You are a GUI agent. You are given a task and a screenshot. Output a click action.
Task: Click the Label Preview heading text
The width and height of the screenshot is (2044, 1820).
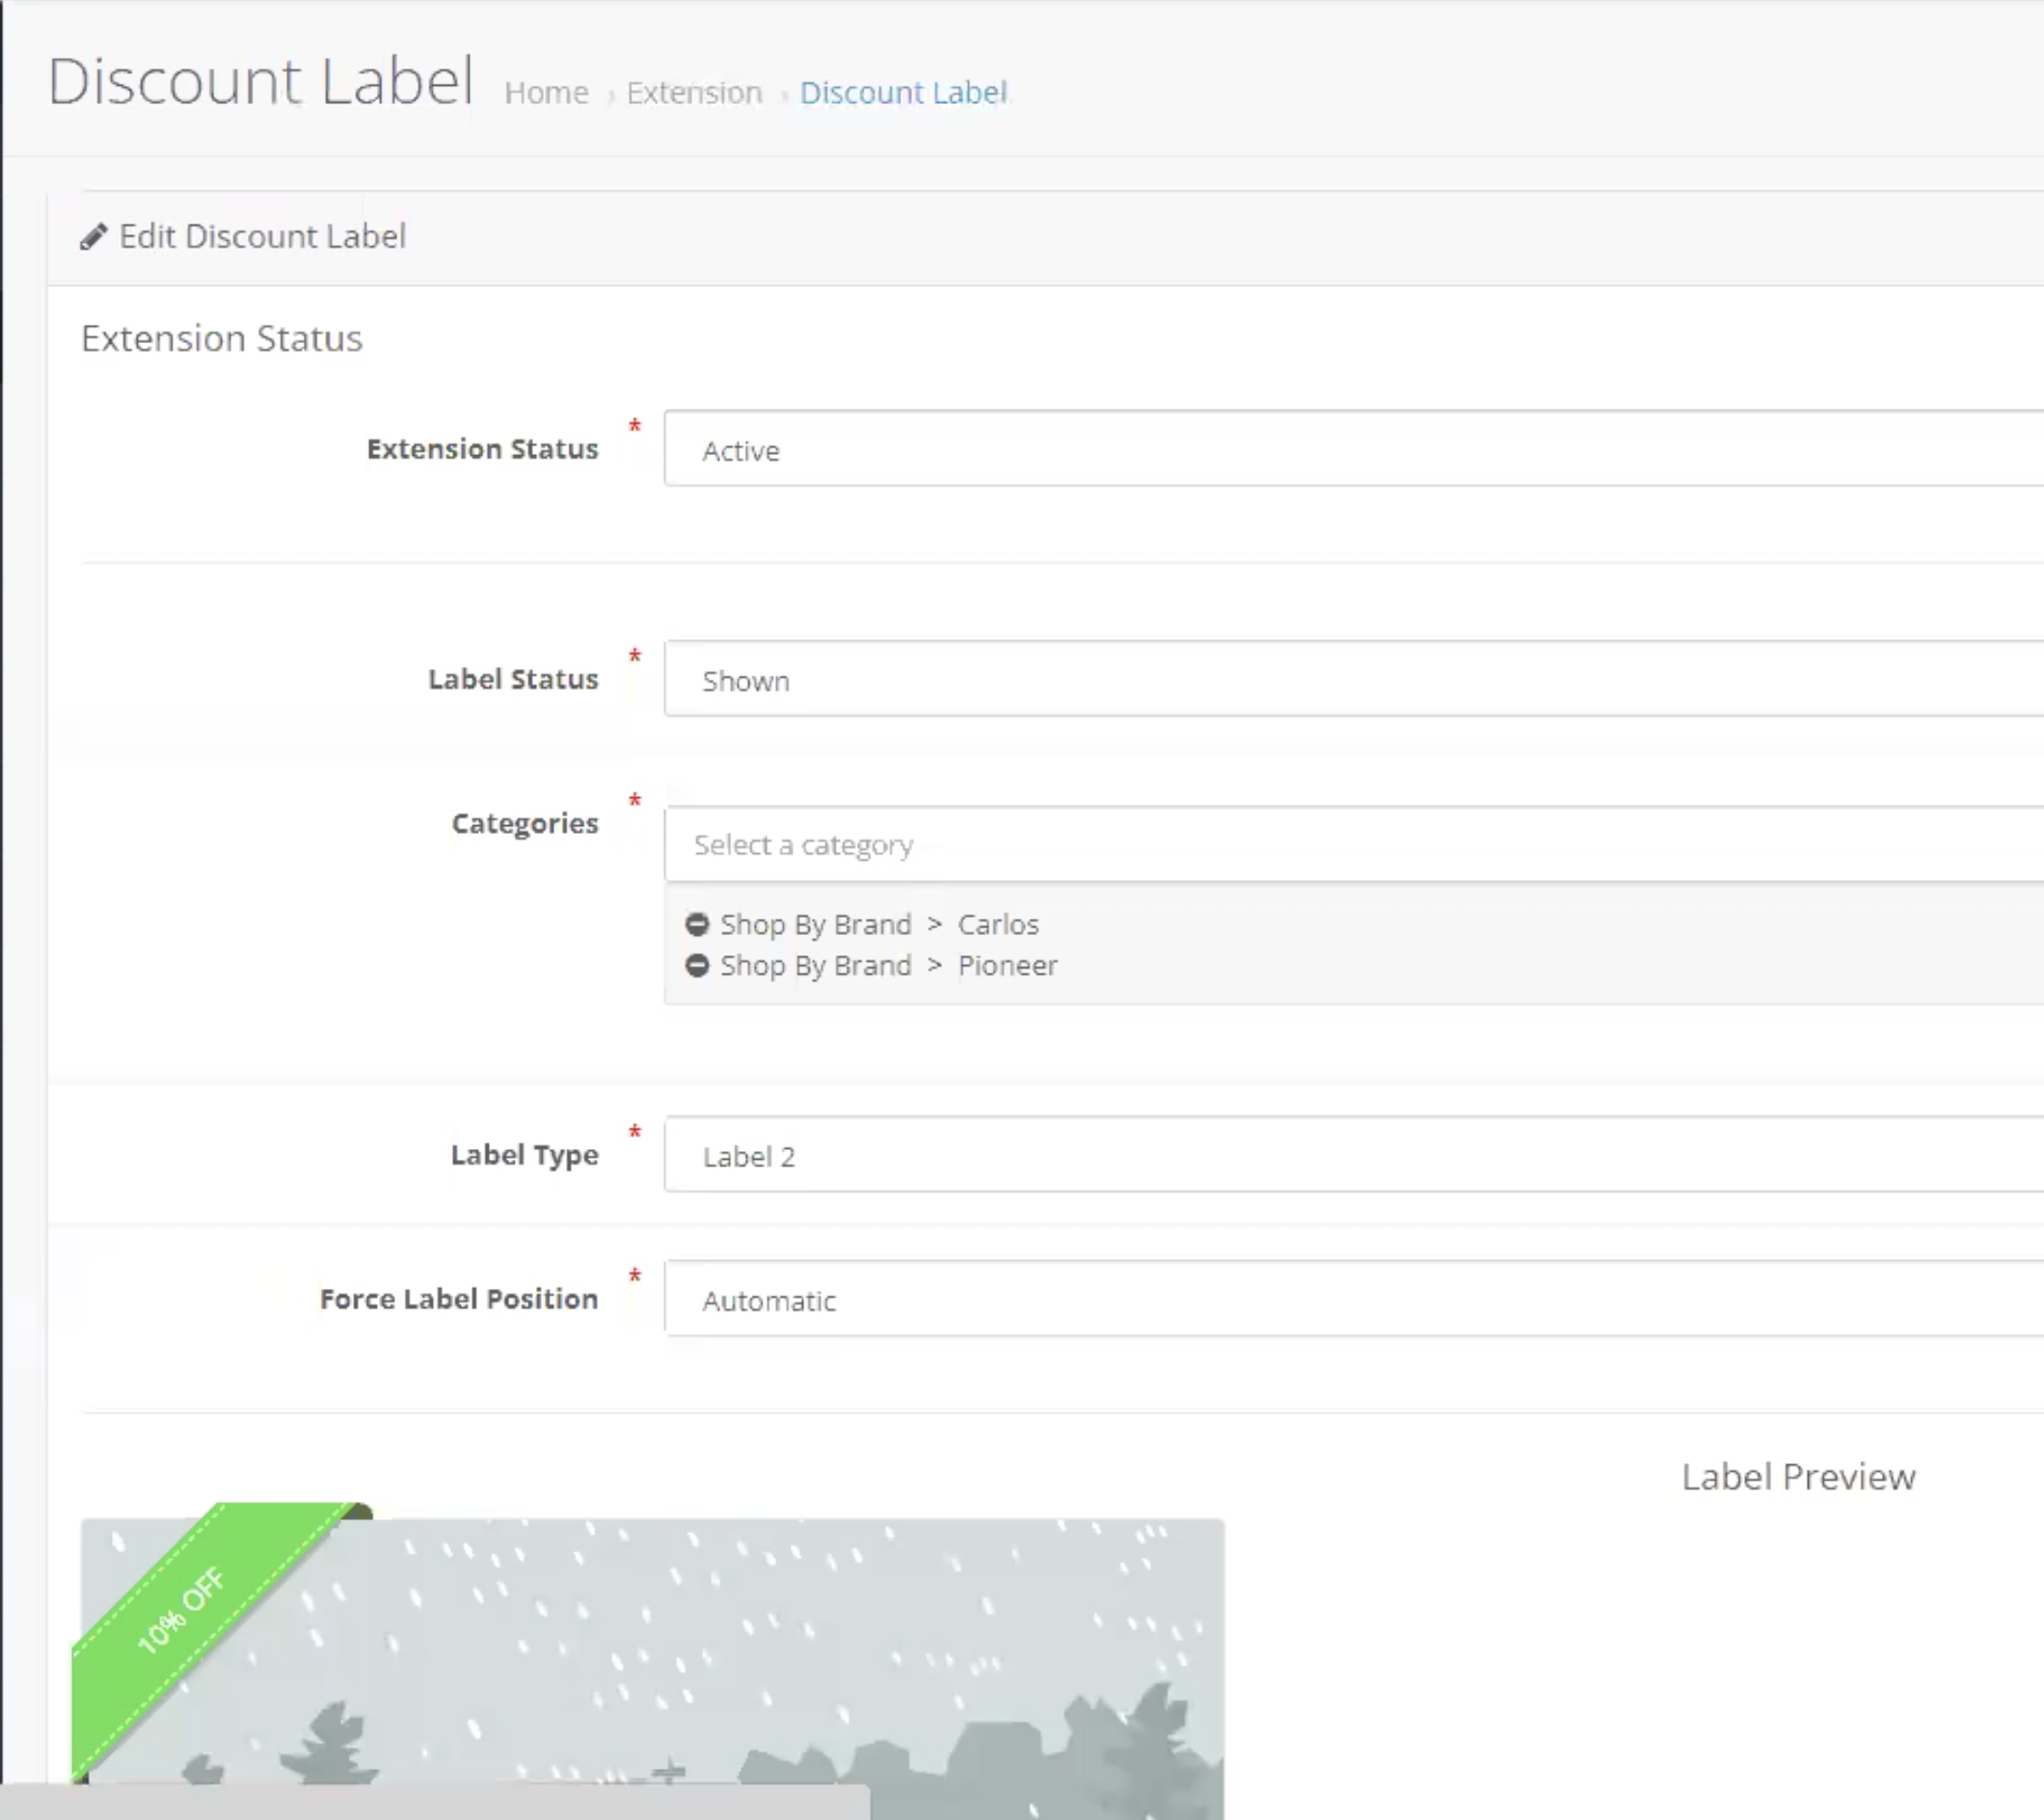pyautogui.click(x=1798, y=1477)
